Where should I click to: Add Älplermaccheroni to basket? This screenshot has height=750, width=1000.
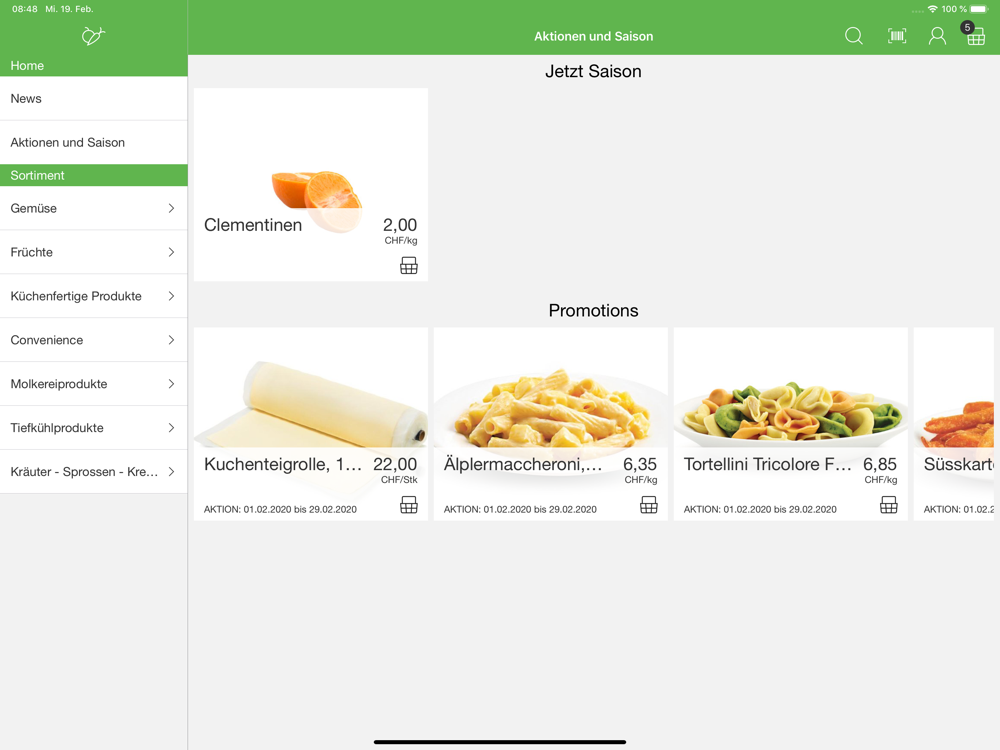click(649, 505)
